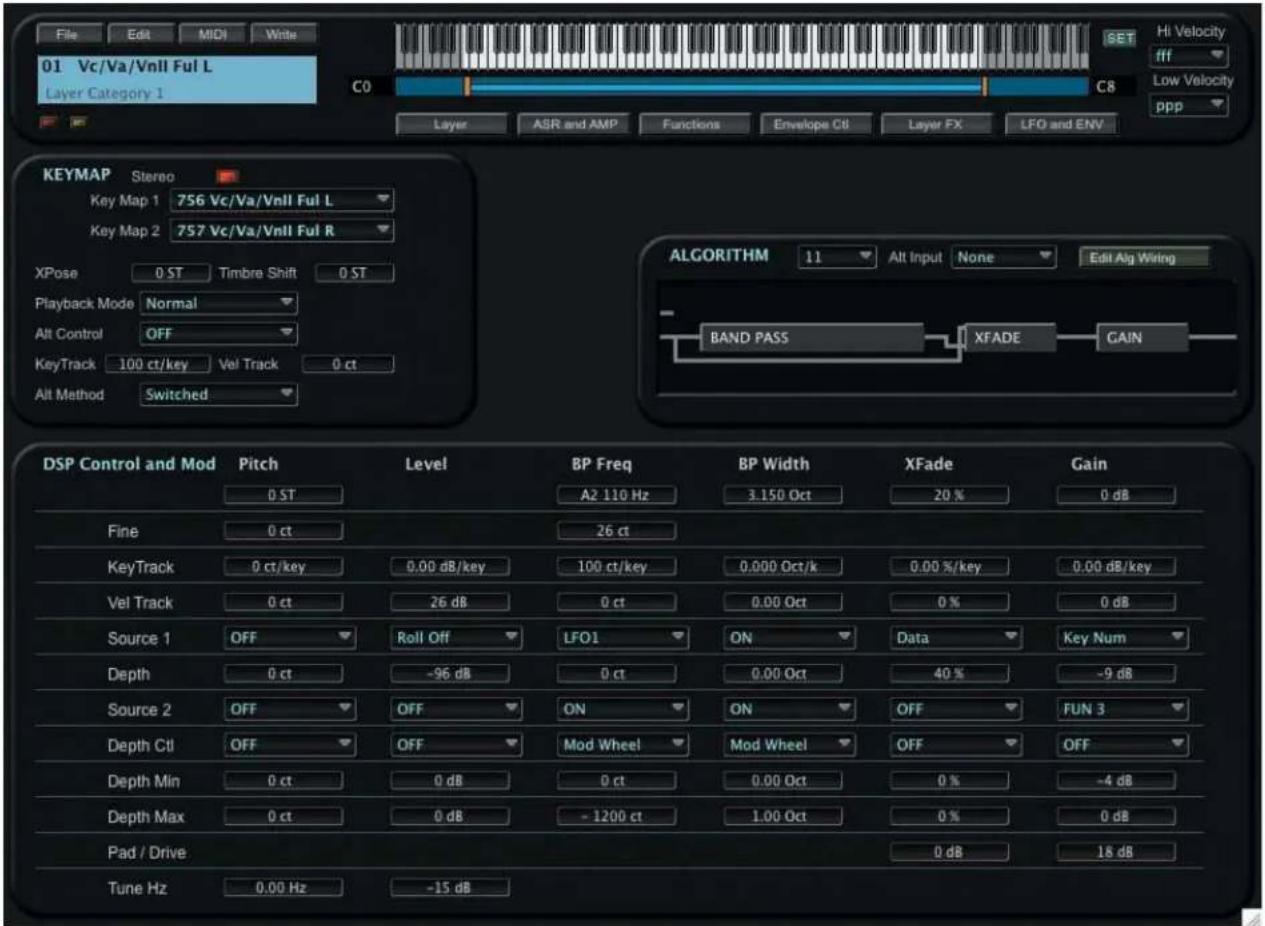Open Pitch Source 1 OFF dropdown
This screenshot has height=926, width=1265.
(x=290, y=636)
